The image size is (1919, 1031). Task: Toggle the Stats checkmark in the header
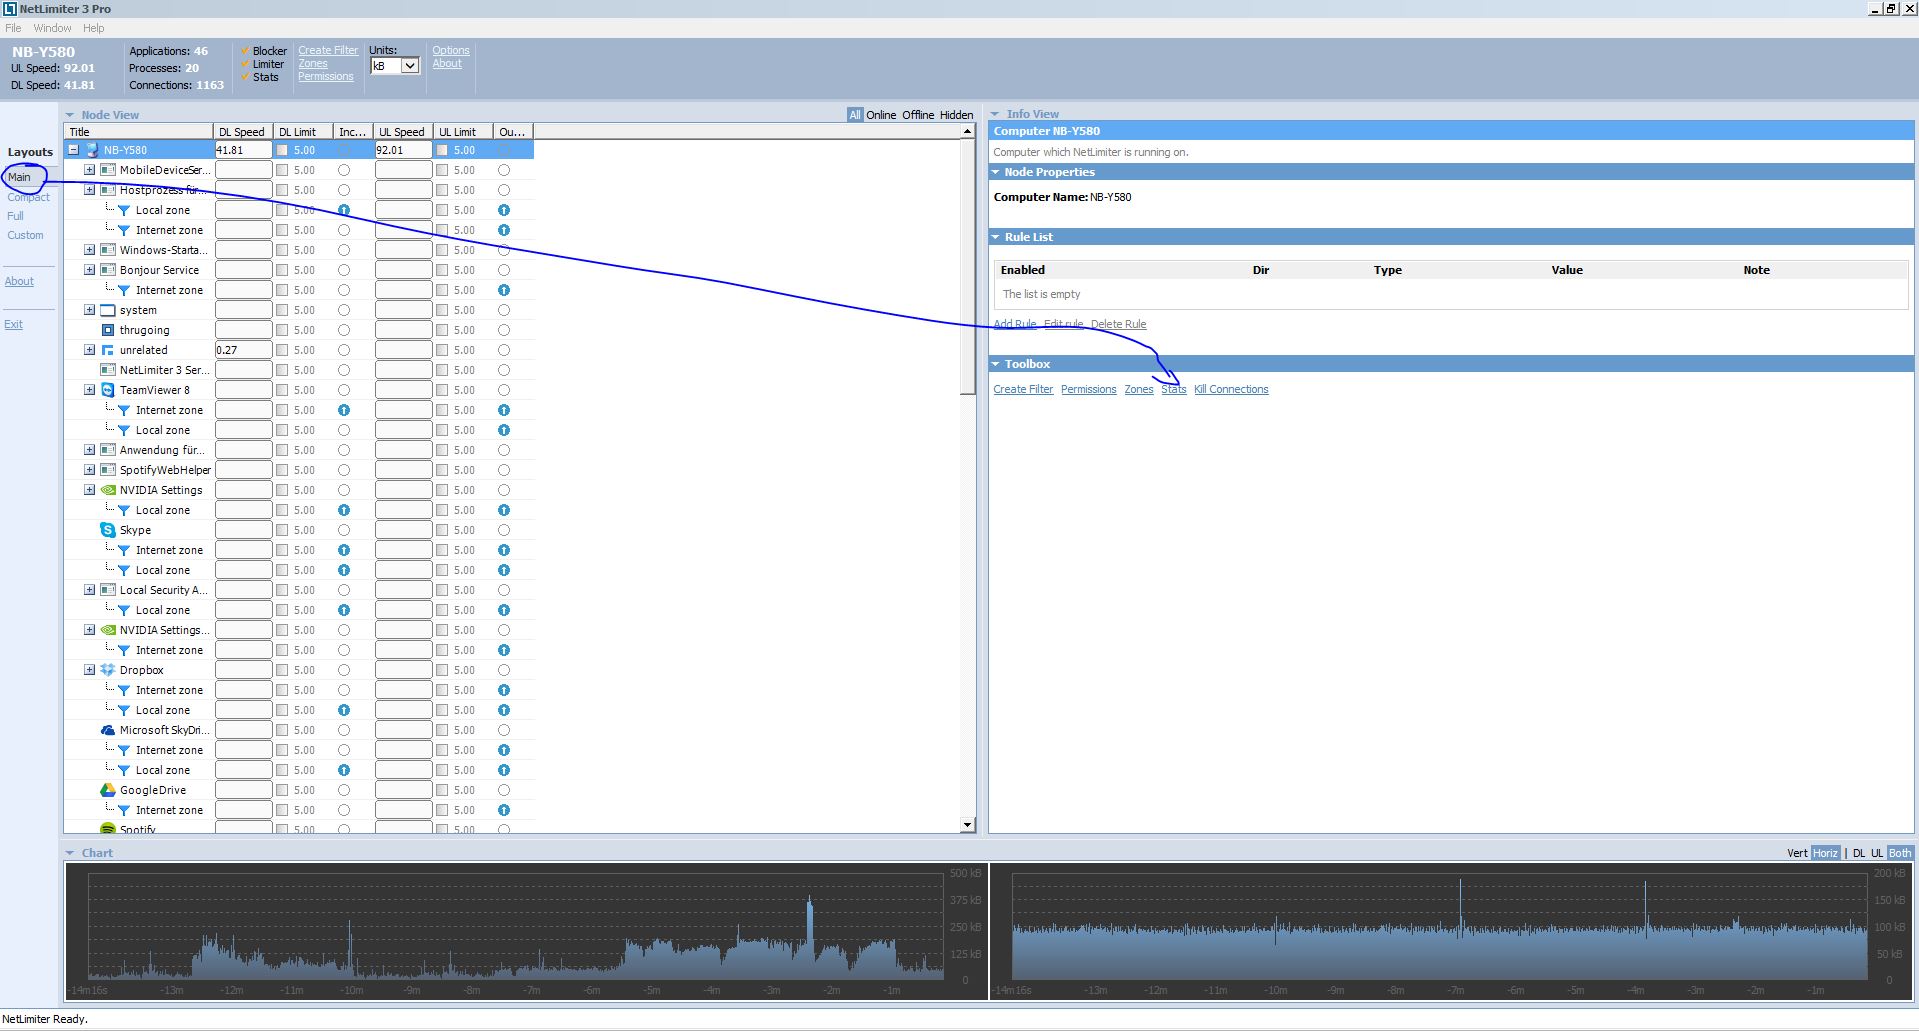[x=245, y=77]
